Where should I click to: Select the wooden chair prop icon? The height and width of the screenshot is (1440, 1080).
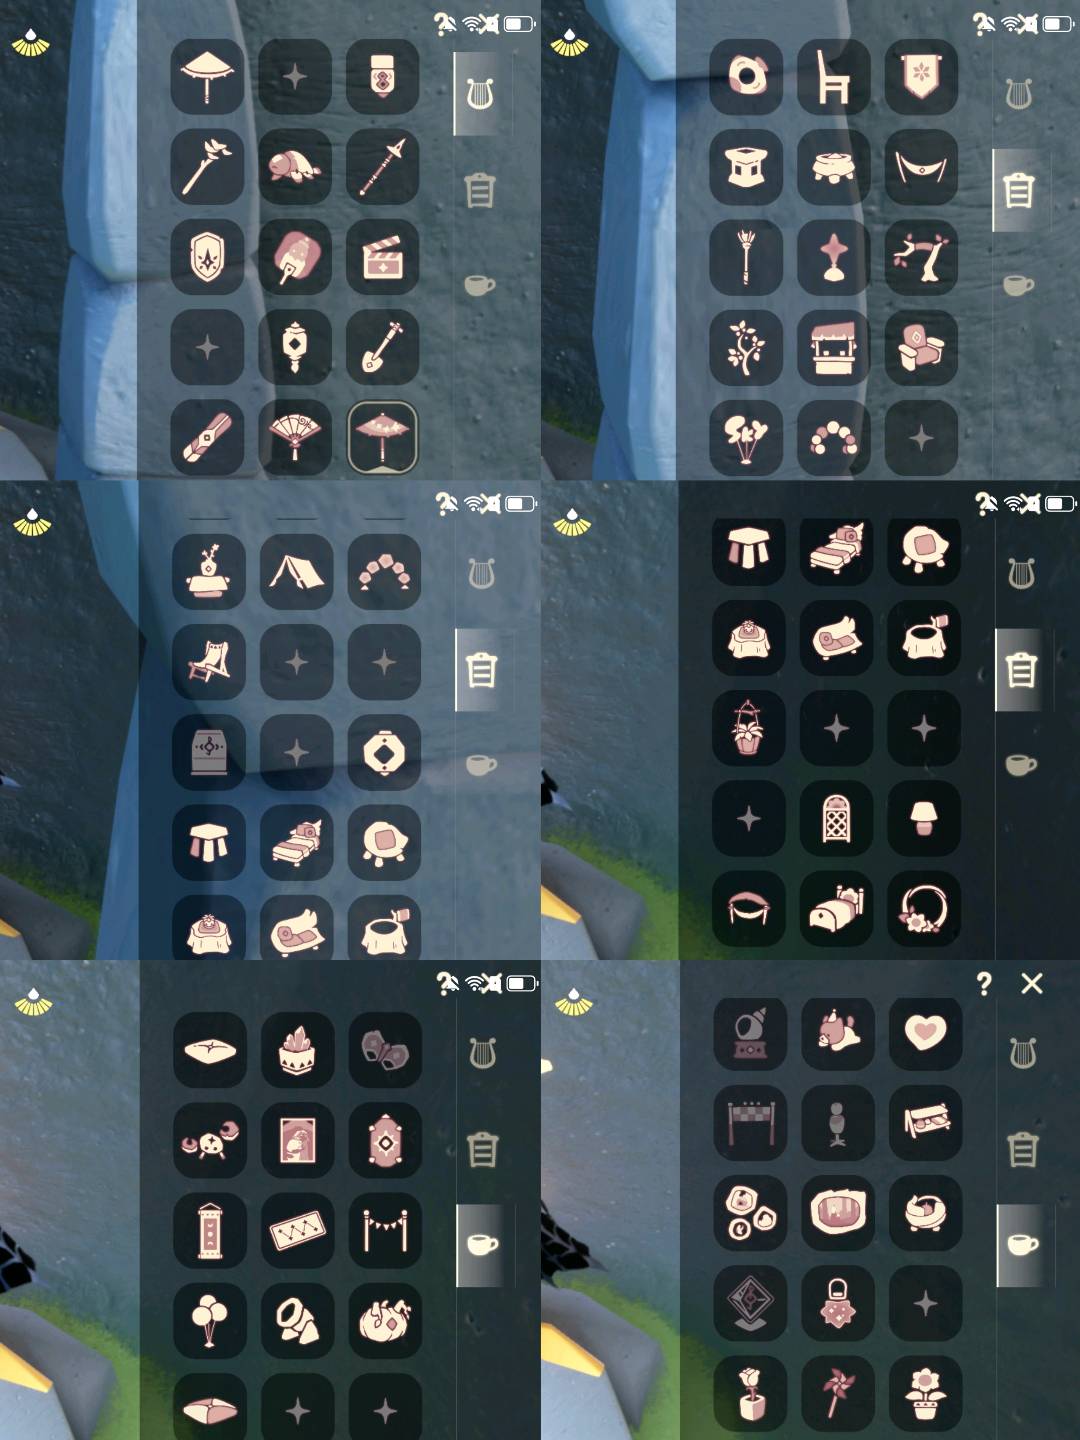(834, 76)
